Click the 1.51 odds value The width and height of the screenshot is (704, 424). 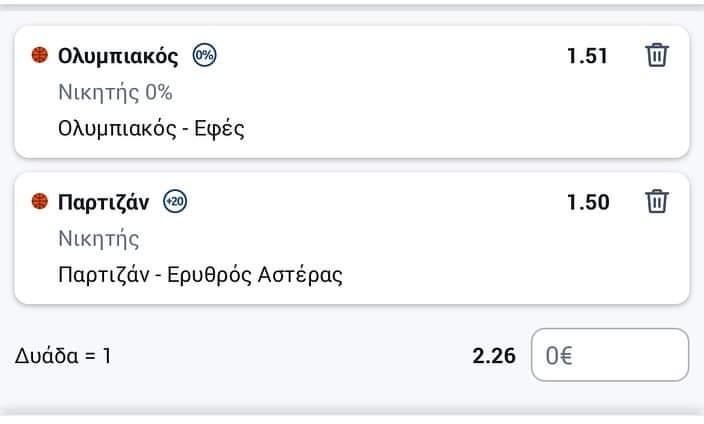pos(587,56)
